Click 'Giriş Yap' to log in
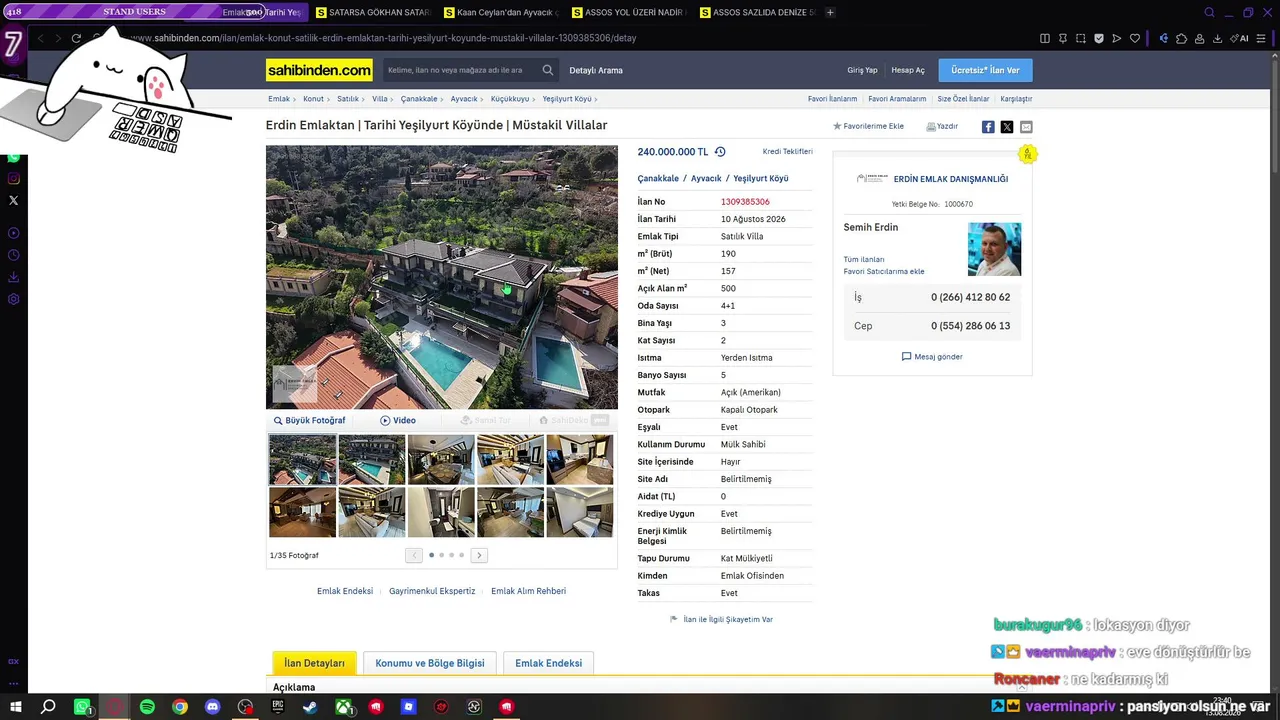1280x720 pixels. click(862, 70)
